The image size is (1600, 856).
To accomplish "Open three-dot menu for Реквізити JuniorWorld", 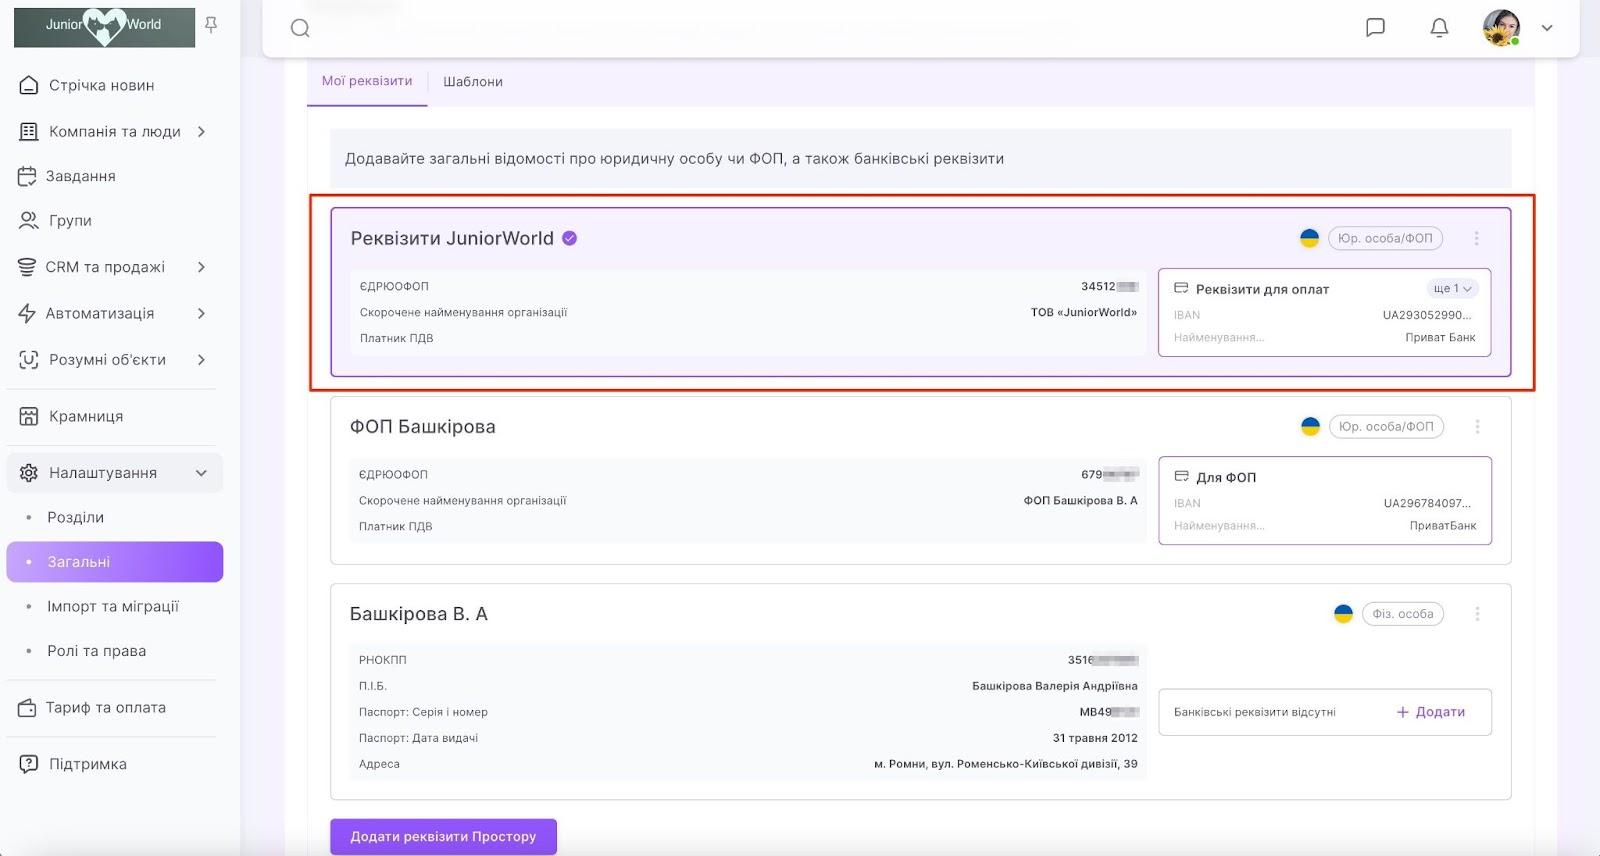I will click(1476, 238).
